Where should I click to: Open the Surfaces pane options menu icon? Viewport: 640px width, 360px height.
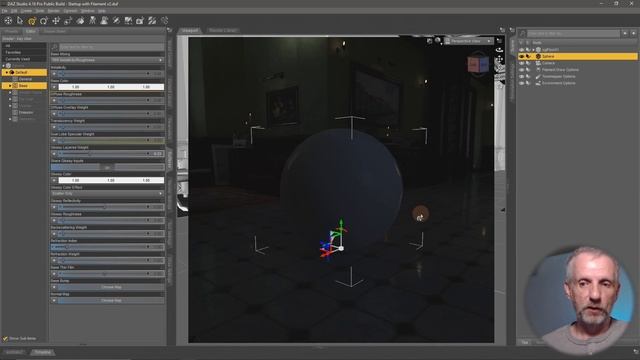(x=169, y=30)
